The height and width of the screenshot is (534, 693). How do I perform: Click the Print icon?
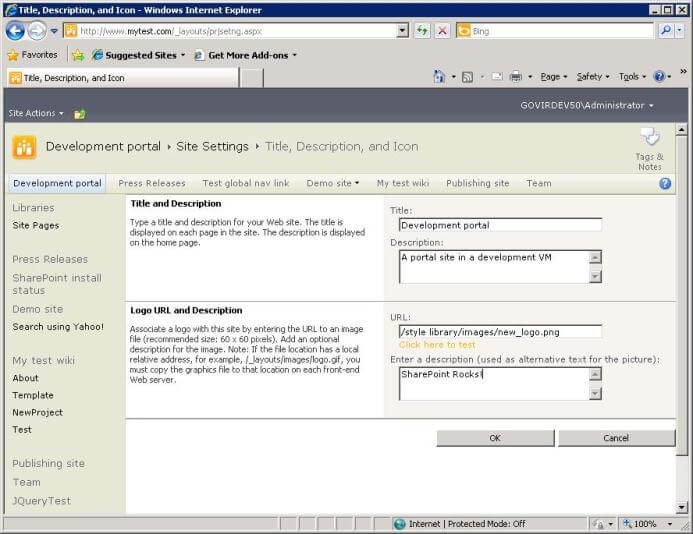coord(515,77)
